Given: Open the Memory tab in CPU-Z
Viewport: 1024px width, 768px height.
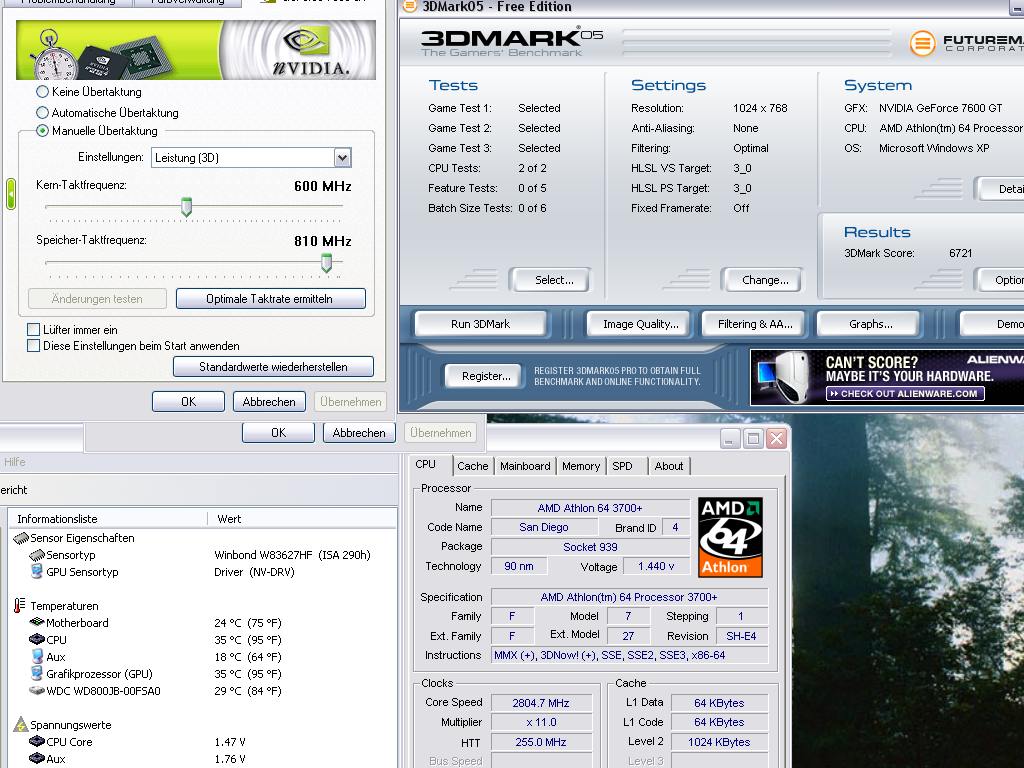Looking at the screenshot, I should (x=581, y=466).
